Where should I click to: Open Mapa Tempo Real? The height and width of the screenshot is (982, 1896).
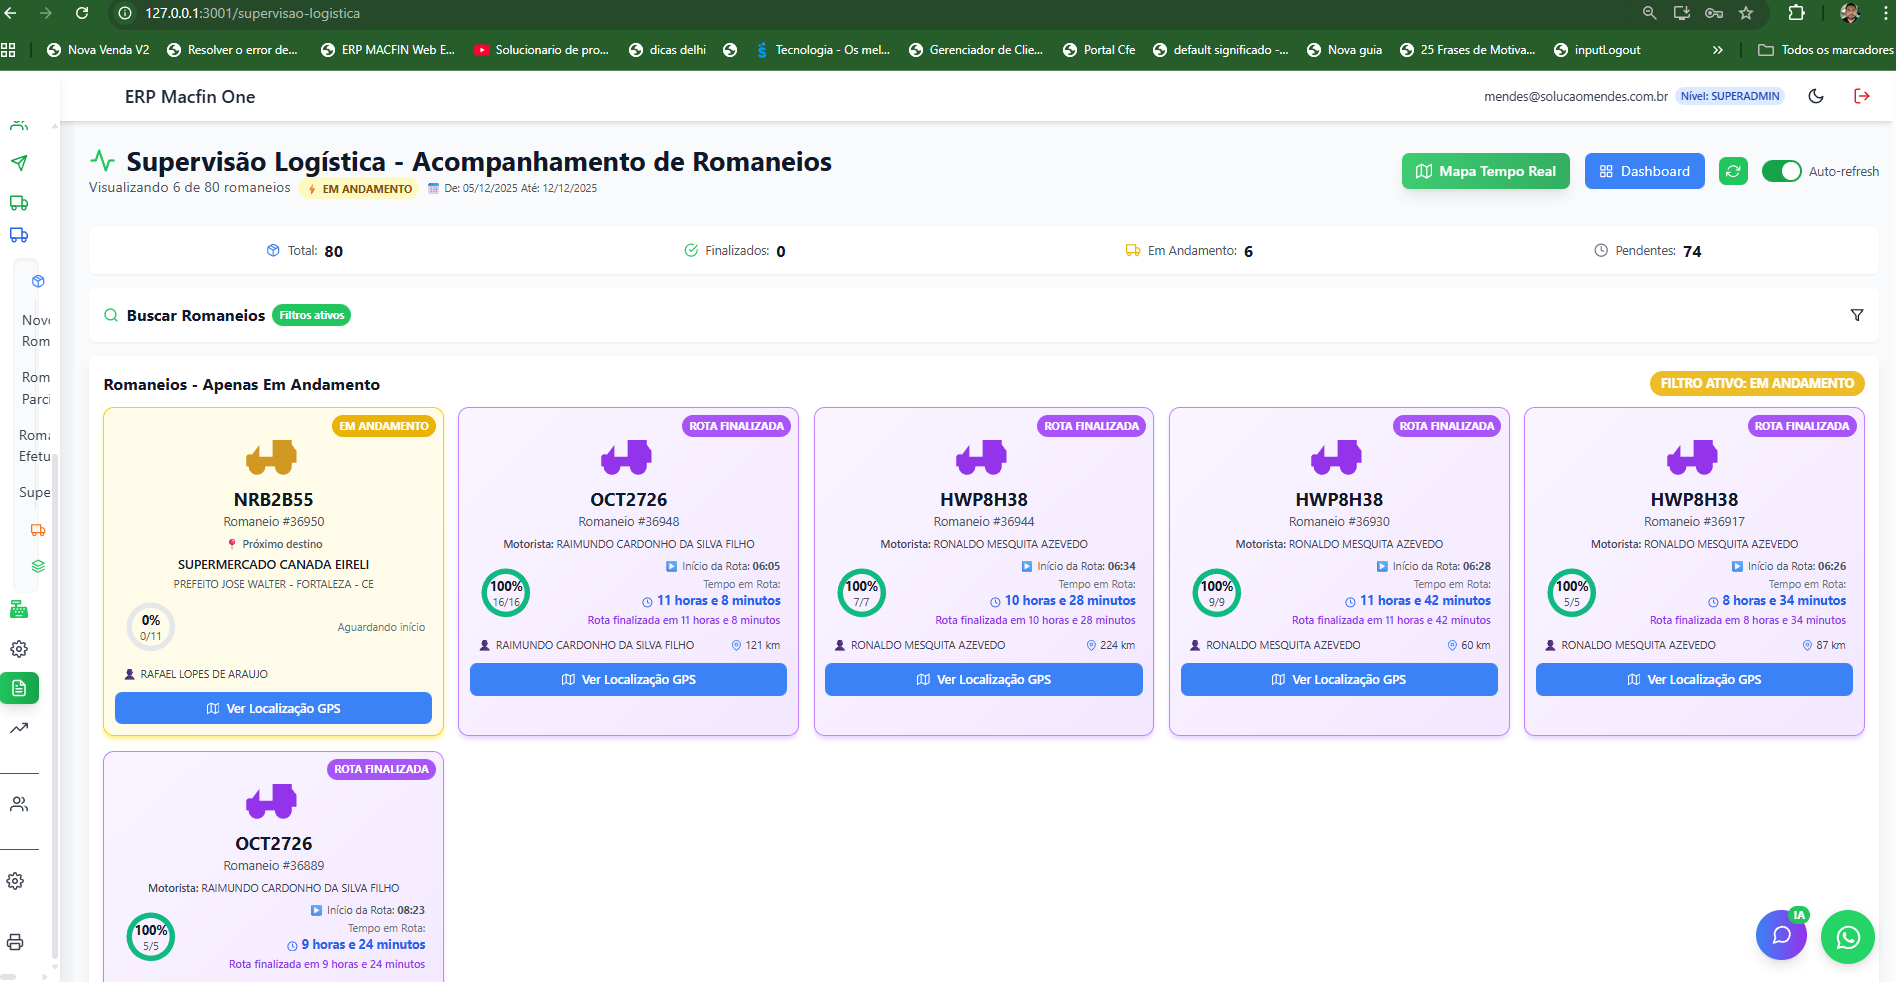point(1485,171)
